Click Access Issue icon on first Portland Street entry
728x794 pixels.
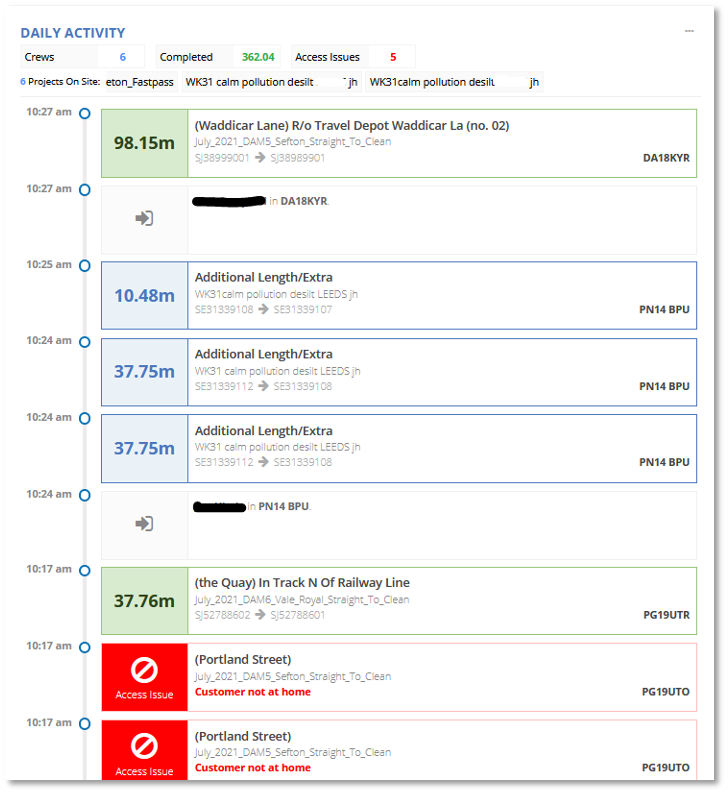(144, 671)
